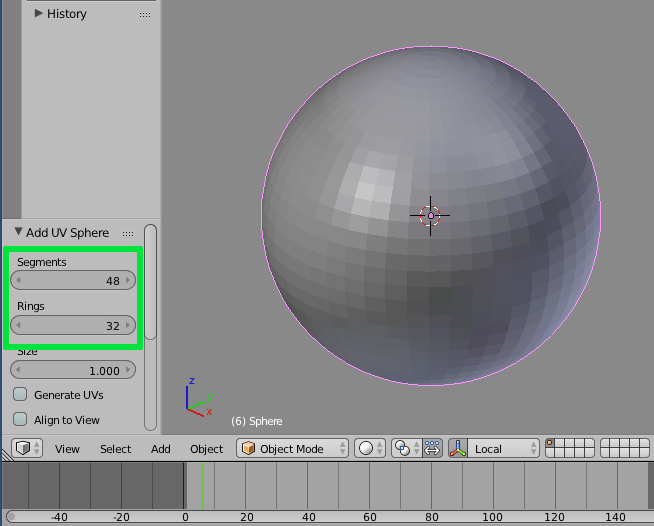This screenshot has width=654, height=526.
Task: Select the Sphere object in viewport
Action: (431, 216)
